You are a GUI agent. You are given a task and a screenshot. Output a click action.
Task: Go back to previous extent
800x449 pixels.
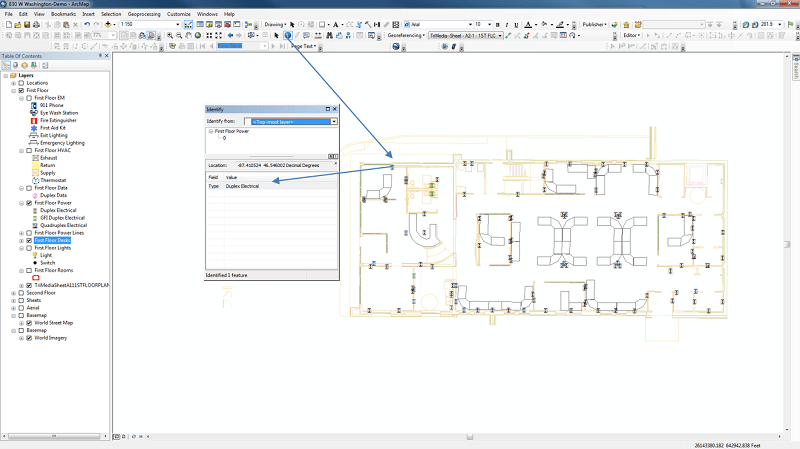point(230,36)
